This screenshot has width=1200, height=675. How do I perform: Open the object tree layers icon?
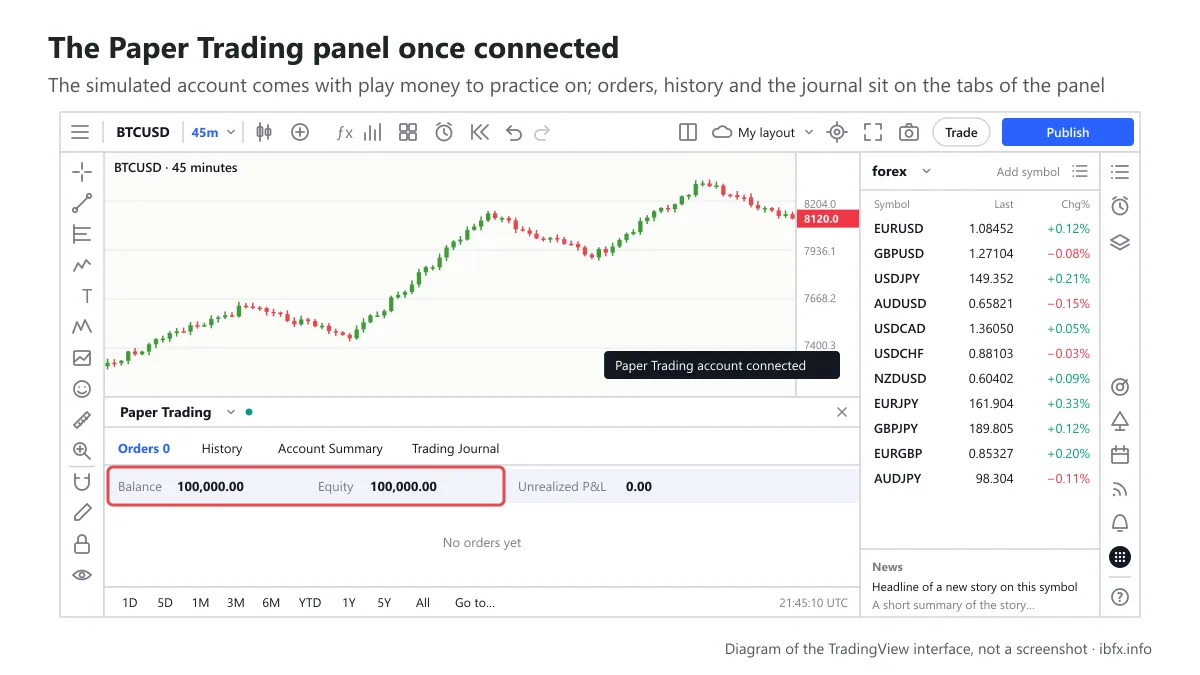(x=1120, y=242)
